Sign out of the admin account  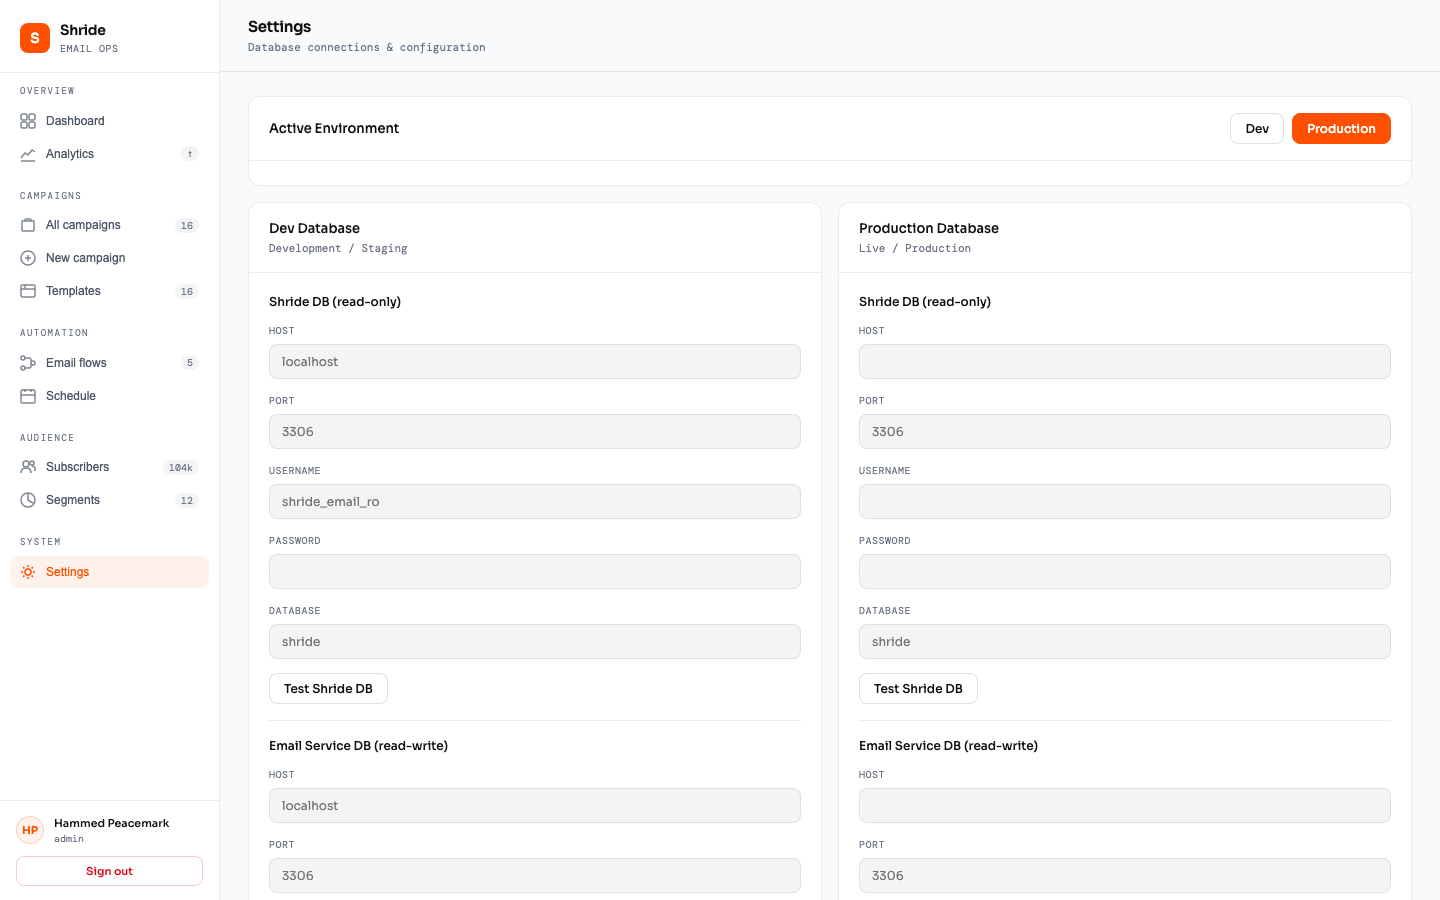click(x=108, y=870)
